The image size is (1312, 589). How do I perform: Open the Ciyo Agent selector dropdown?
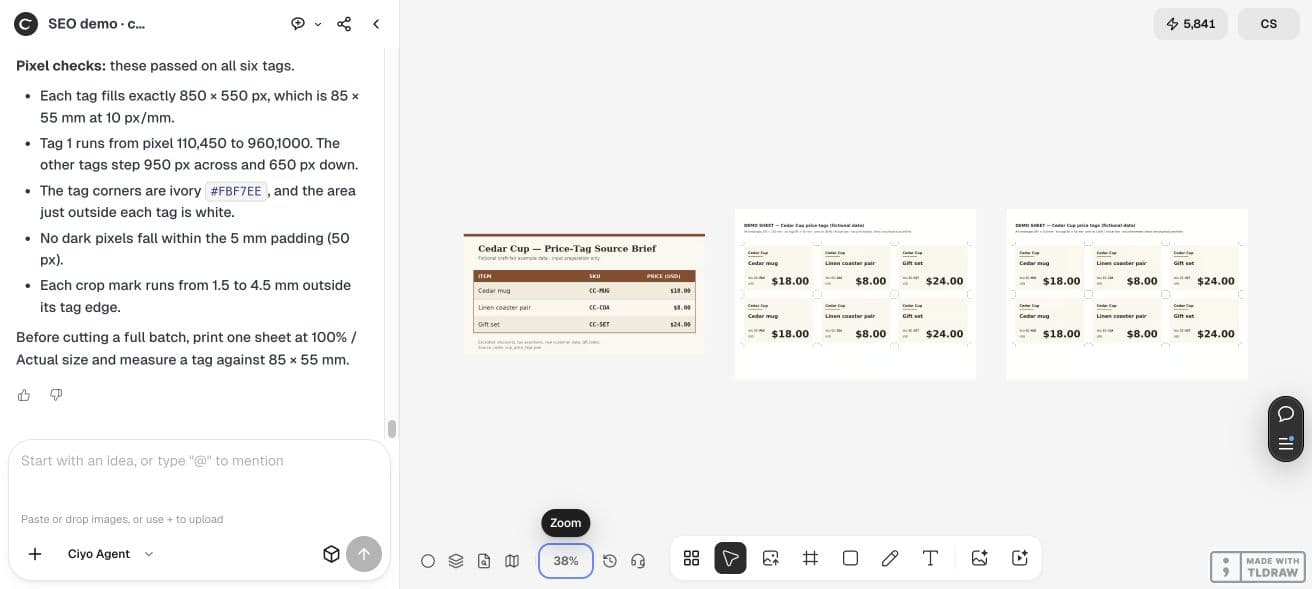(x=111, y=554)
